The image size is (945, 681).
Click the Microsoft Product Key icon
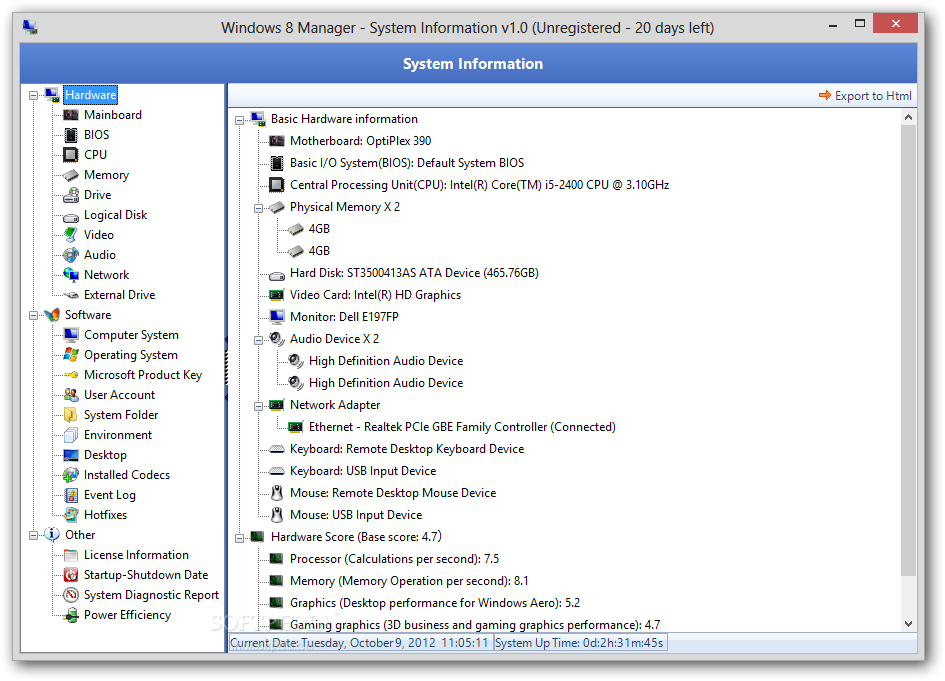click(x=71, y=375)
